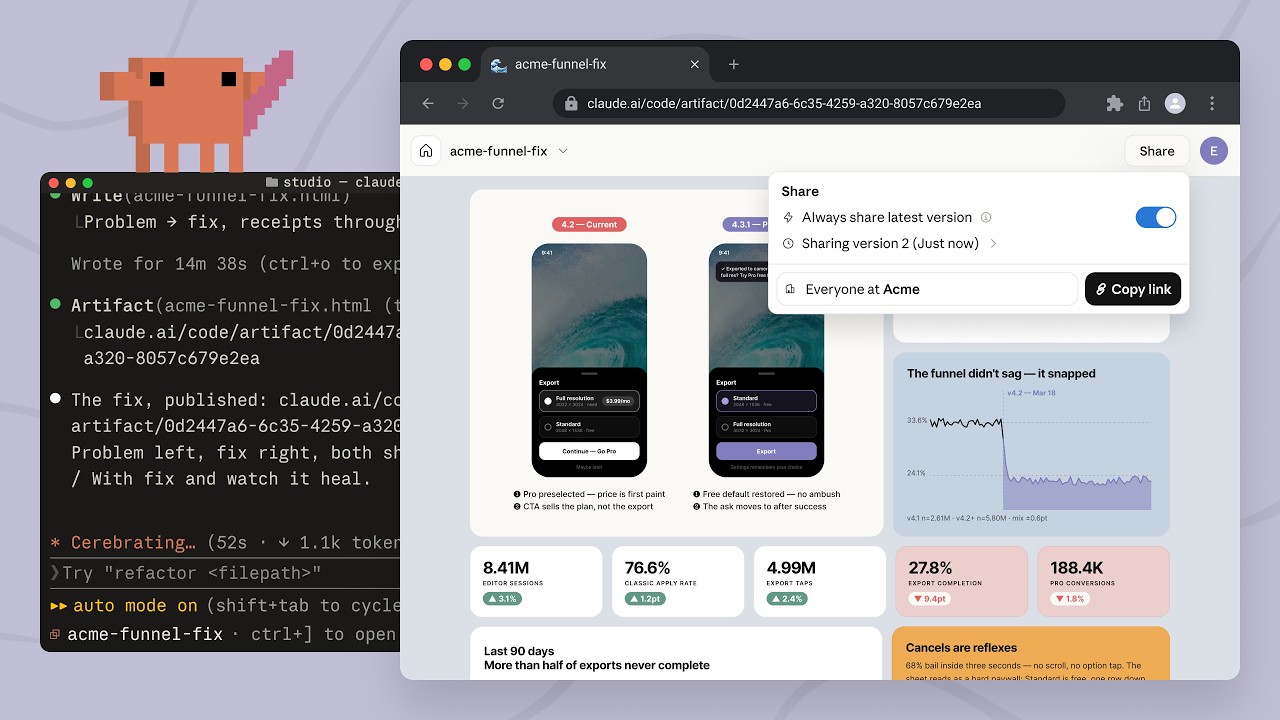Open the Everyone at Acme audience dropdown
This screenshot has width=1280, height=720.
click(927, 289)
